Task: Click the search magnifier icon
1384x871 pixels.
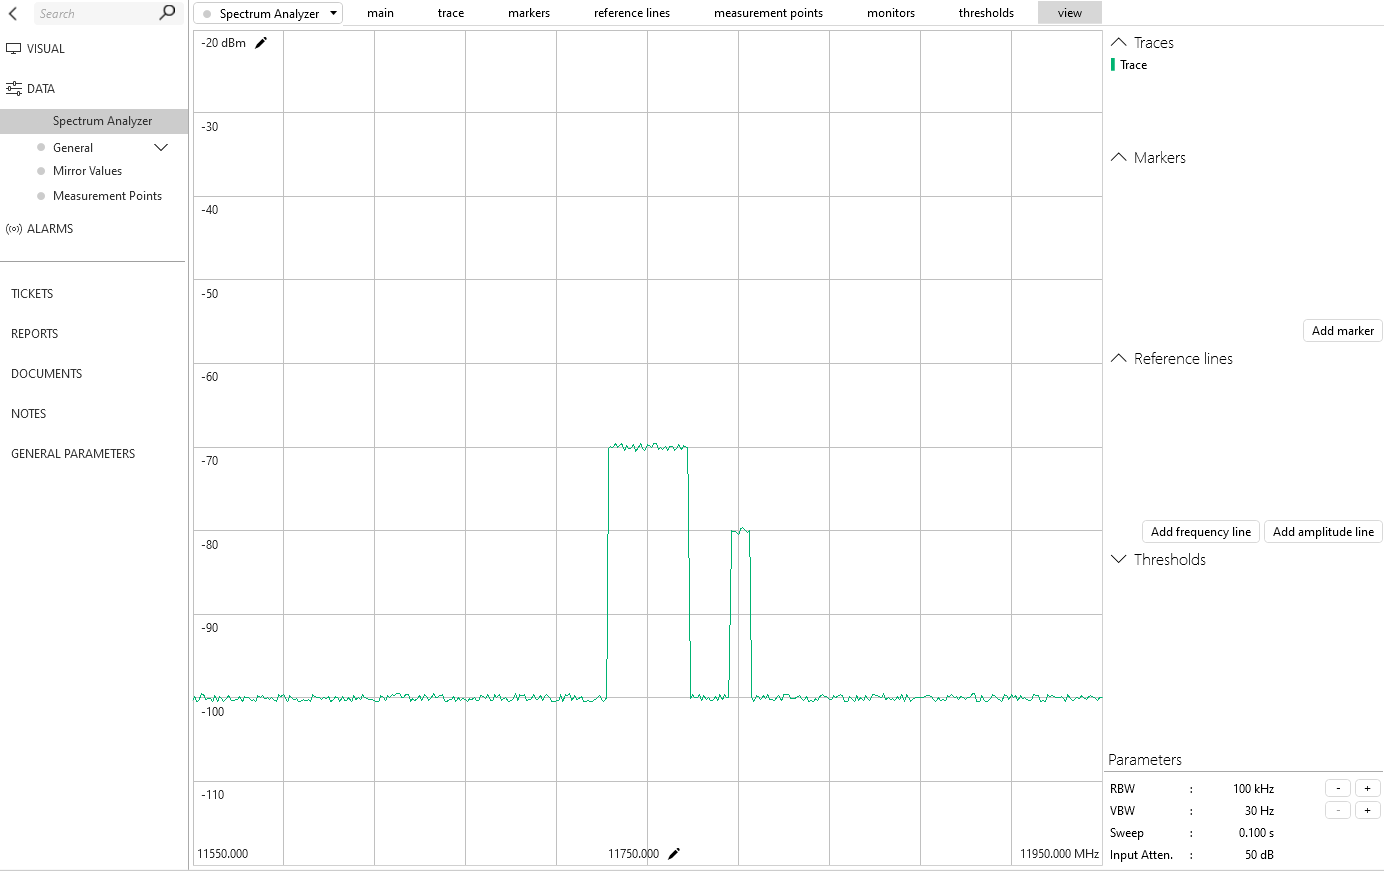Action: pyautogui.click(x=166, y=13)
